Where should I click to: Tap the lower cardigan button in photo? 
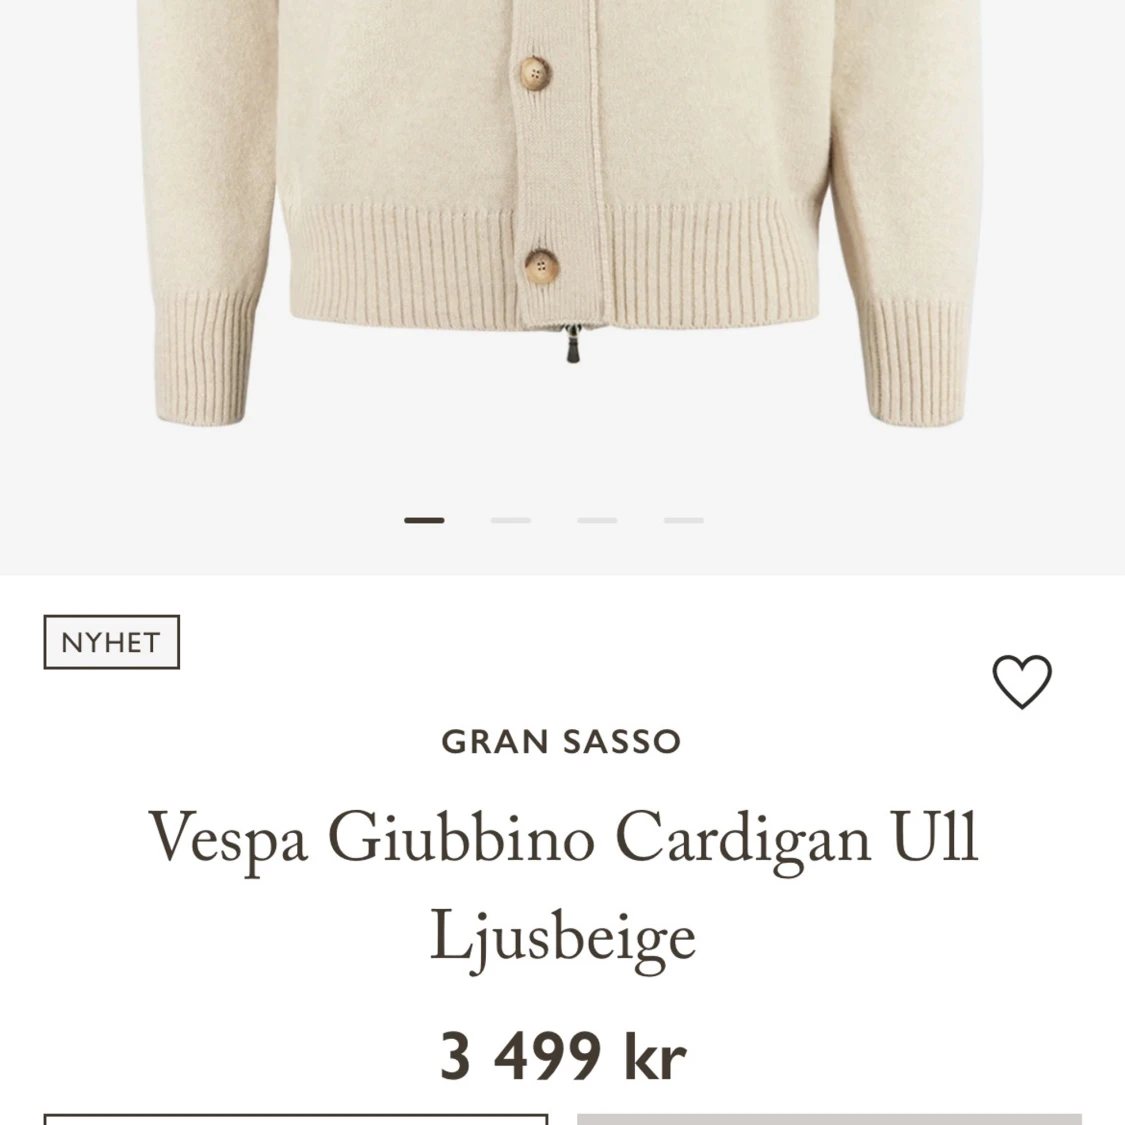(542, 267)
